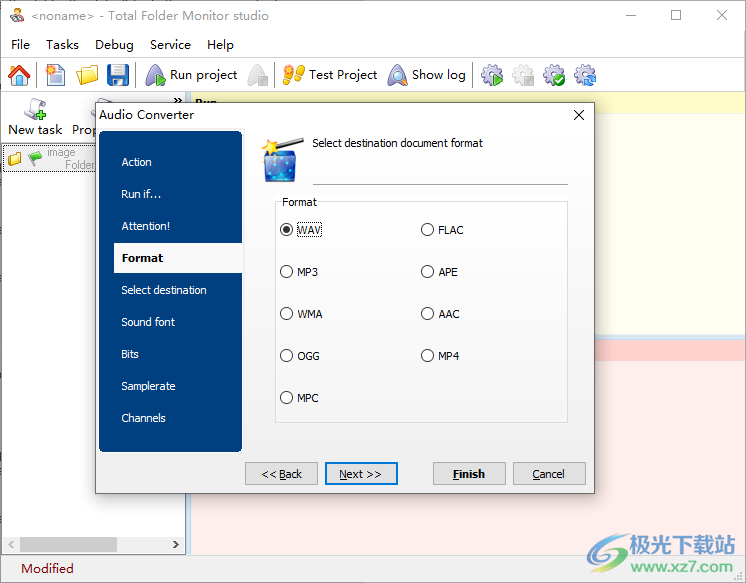Image resolution: width=746 pixels, height=583 pixels.
Task: Open the Help menu
Action: click(220, 45)
